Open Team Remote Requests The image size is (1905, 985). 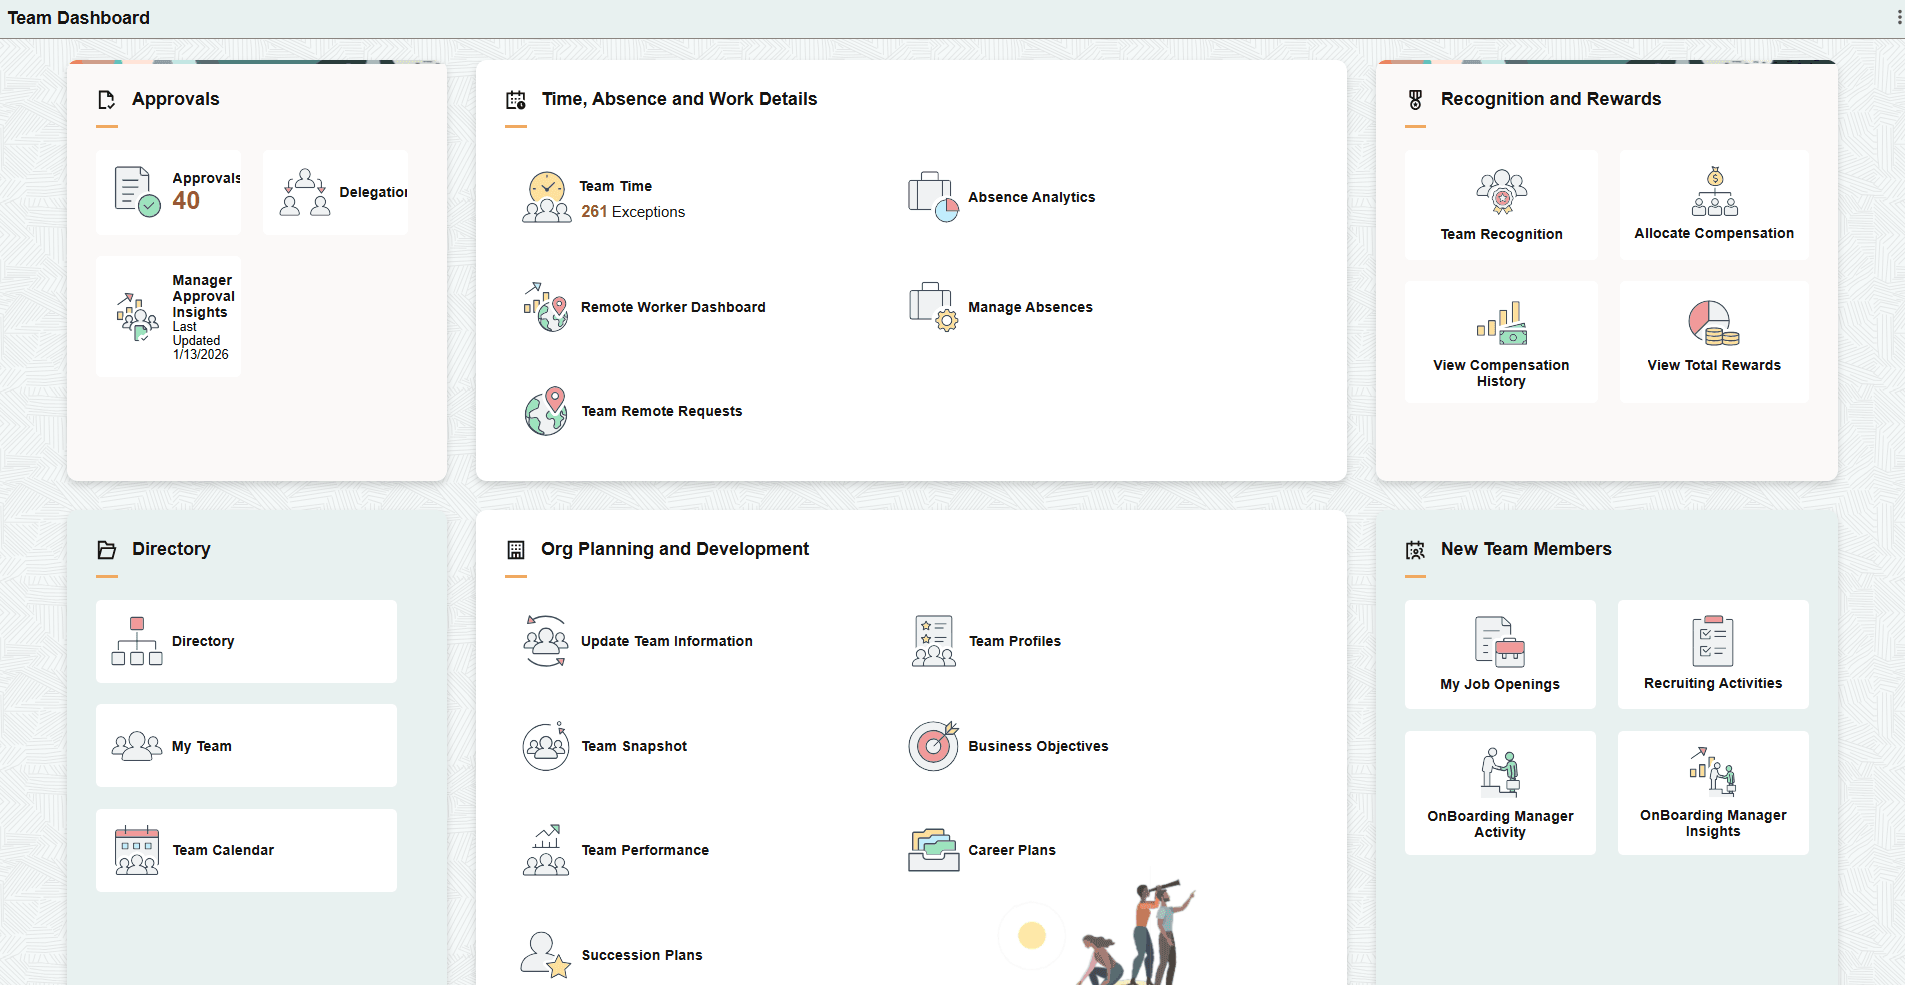661,411
